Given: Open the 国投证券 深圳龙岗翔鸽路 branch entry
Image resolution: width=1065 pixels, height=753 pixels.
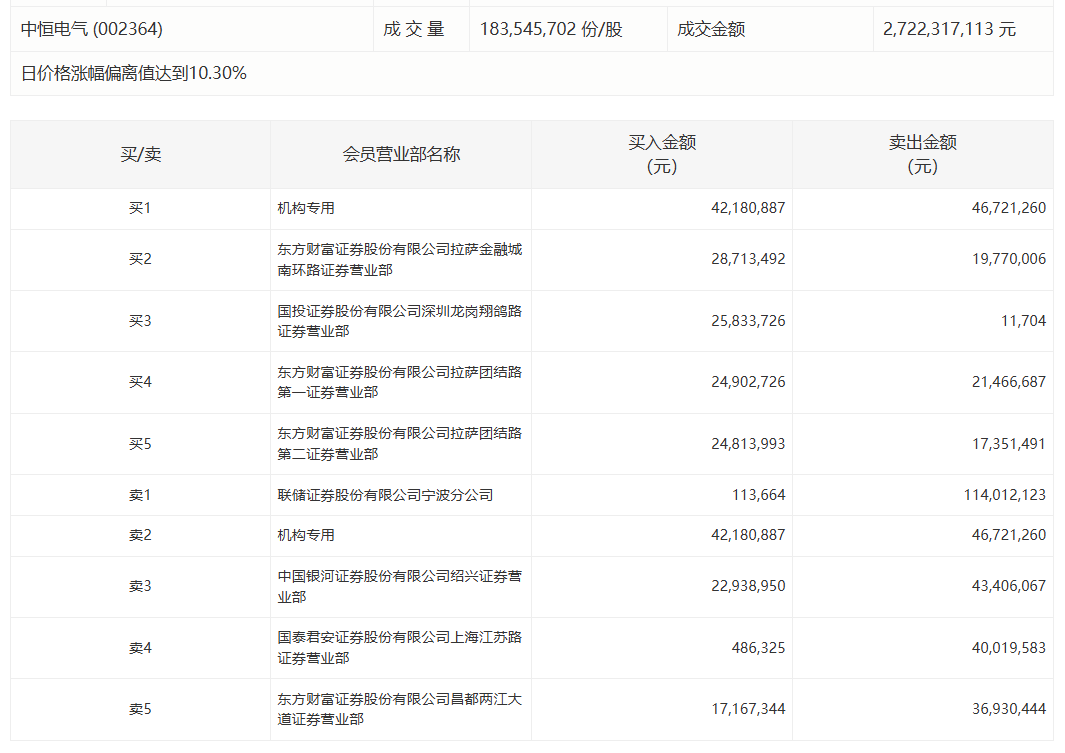Looking at the screenshot, I should [x=399, y=321].
